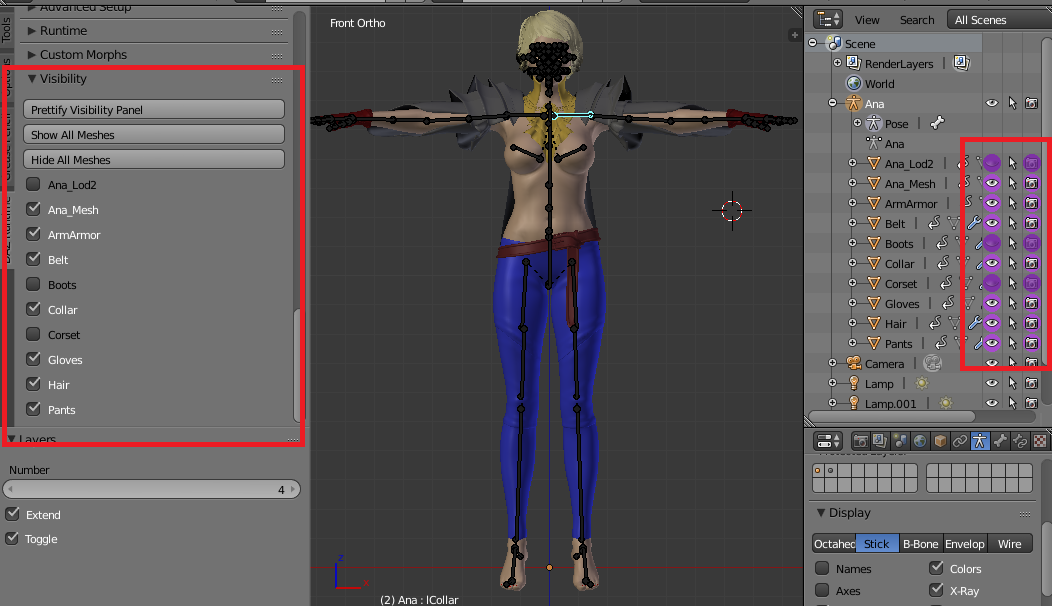The image size is (1052, 606).
Task: Open the Object Constraints properties tab
Action: point(960,441)
